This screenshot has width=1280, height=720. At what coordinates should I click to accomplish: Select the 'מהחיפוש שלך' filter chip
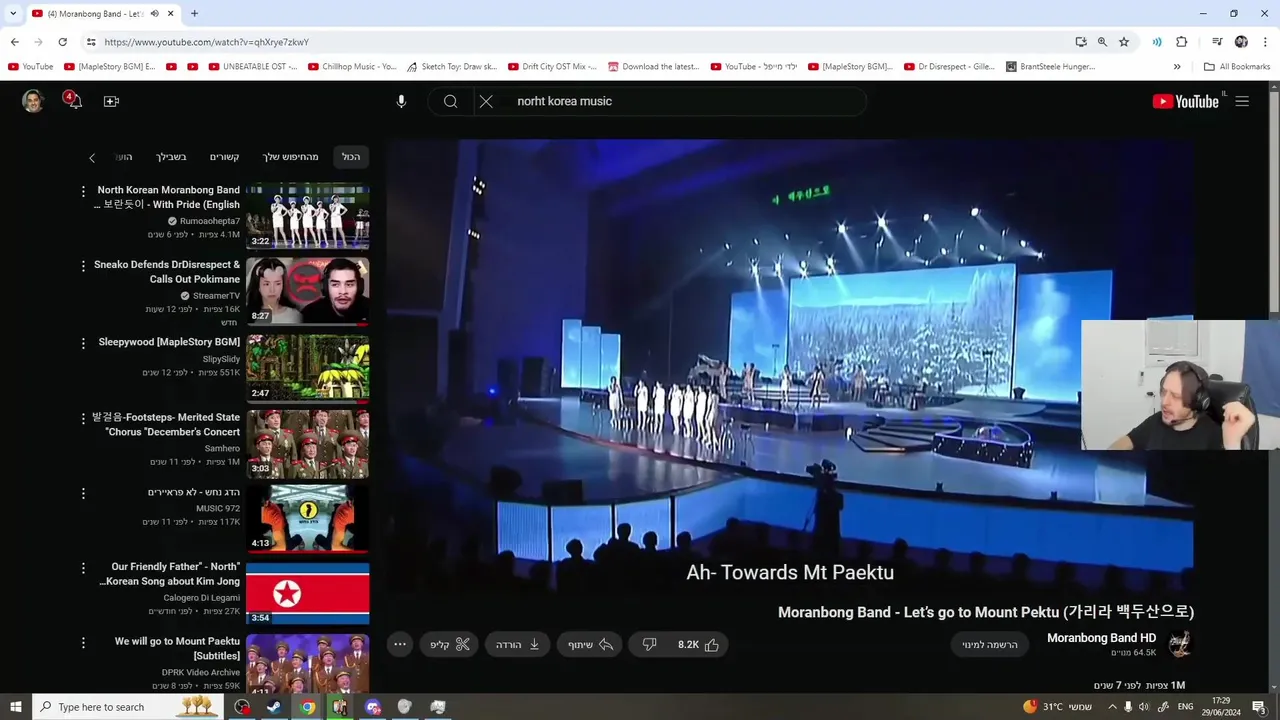tap(291, 157)
